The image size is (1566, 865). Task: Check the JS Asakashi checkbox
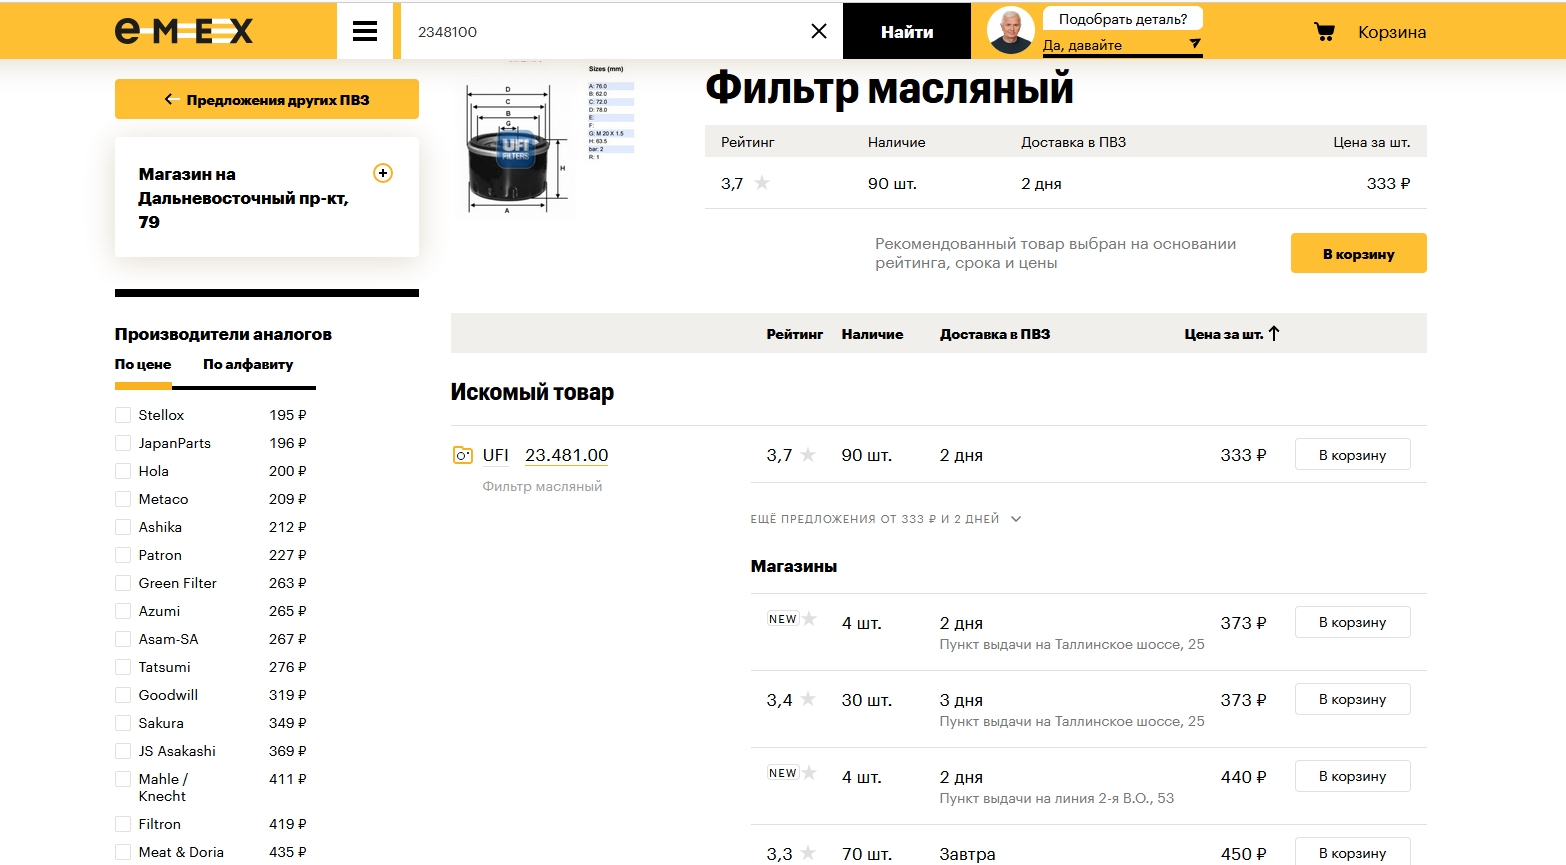(x=123, y=751)
